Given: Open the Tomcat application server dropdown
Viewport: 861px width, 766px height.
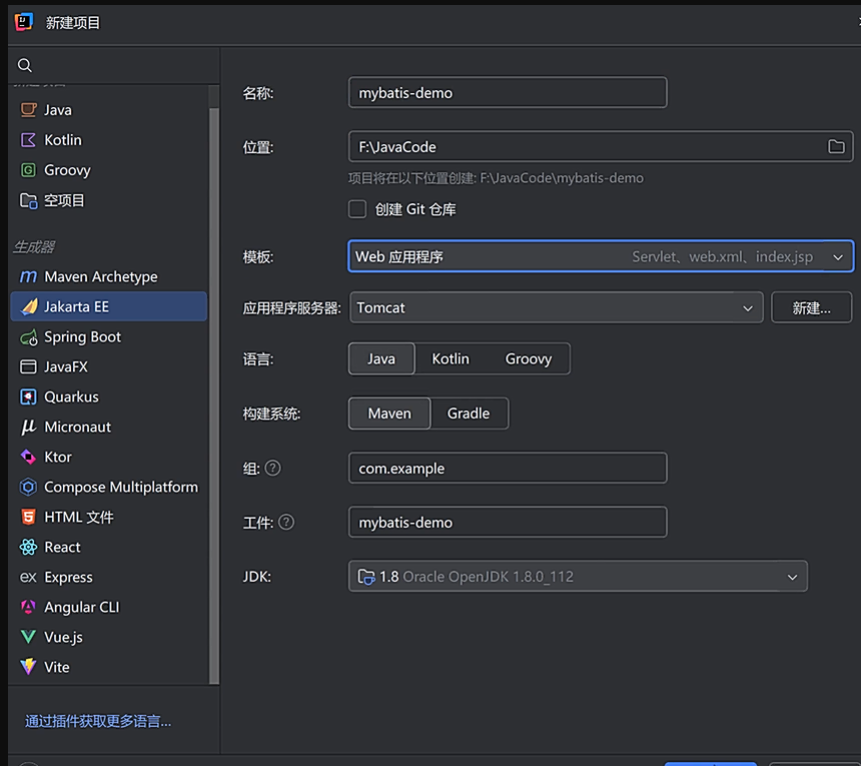Looking at the screenshot, I should tap(556, 307).
